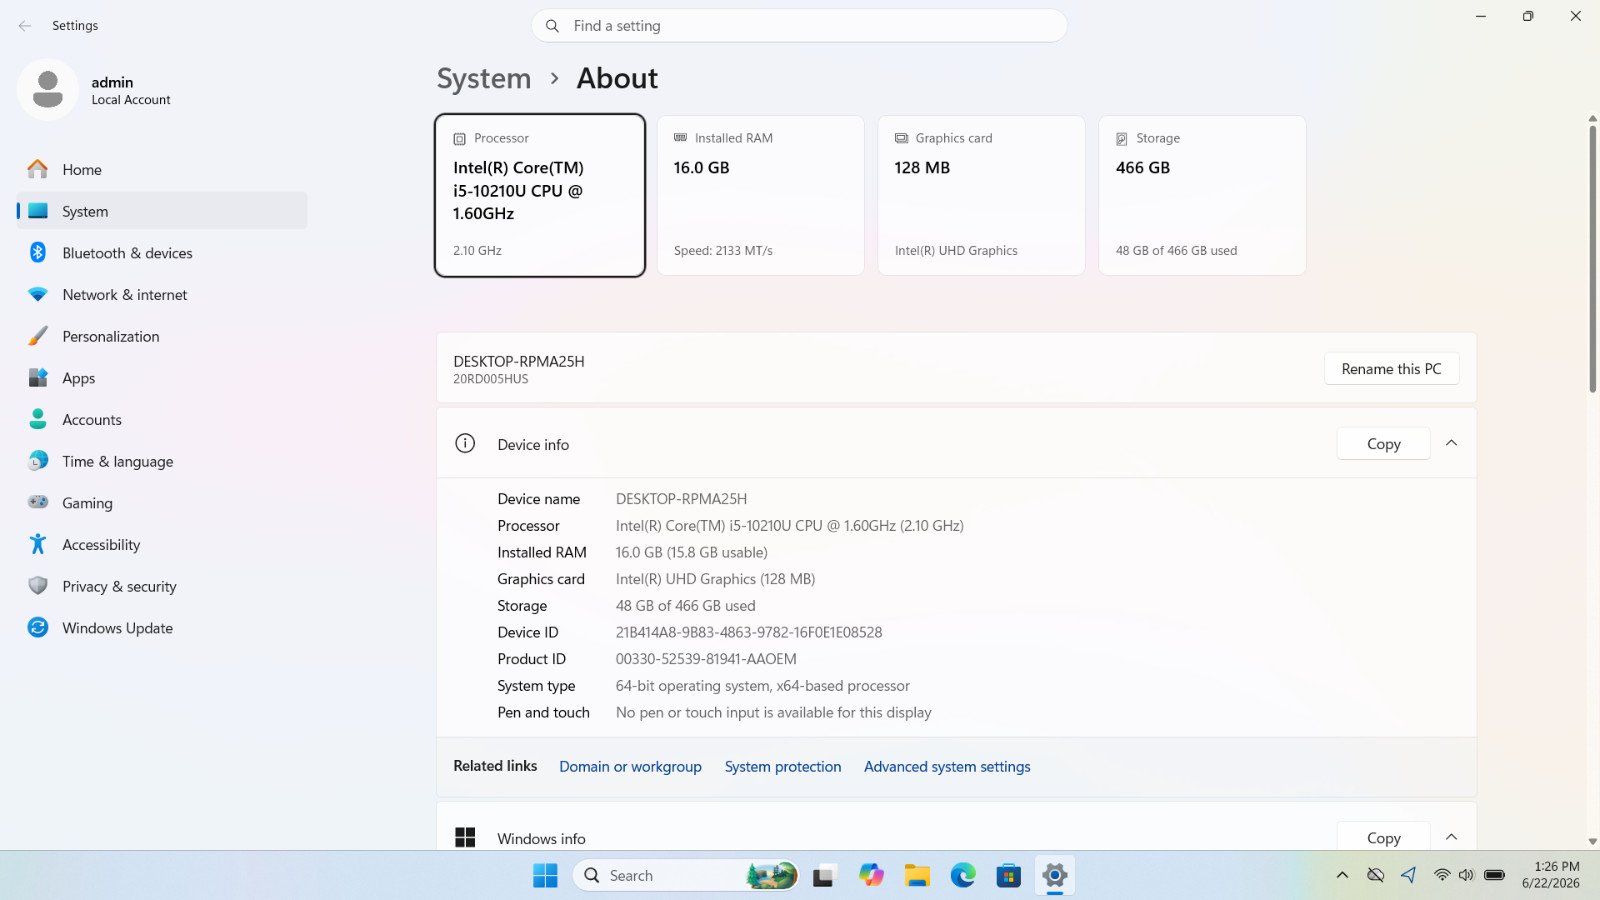Viewport: 1600px width, 900px height.
Task: Open File Explorer from taskbar
Action: pyautogui.click(x=917, y=876)
